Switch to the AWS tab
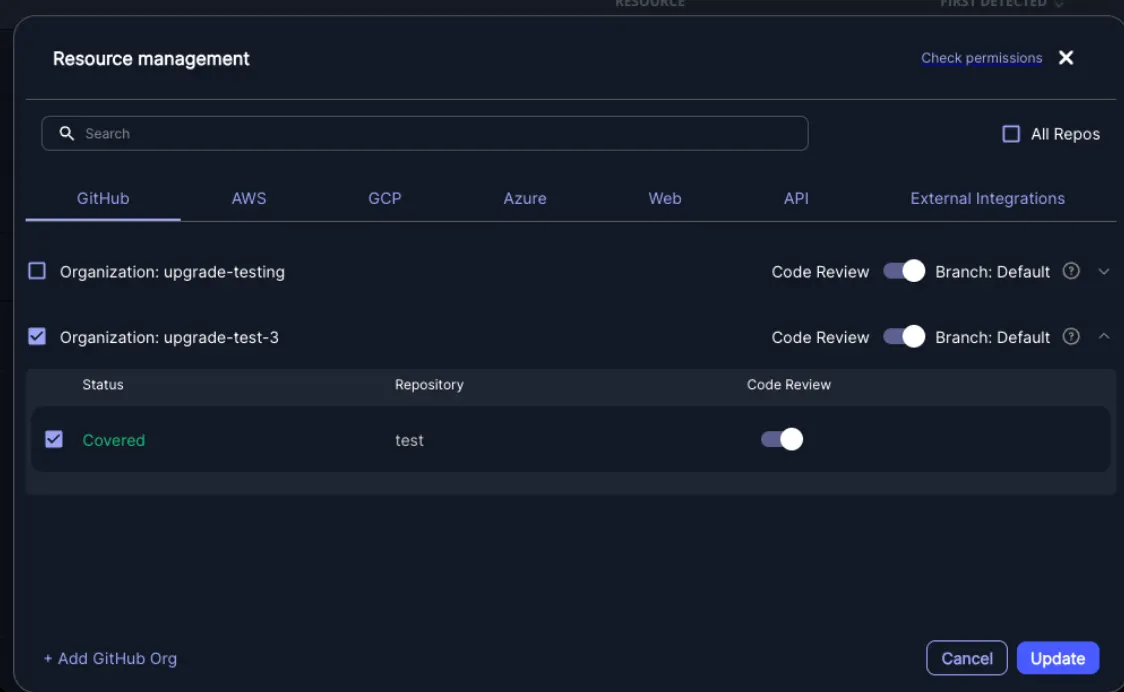This screenshot has height=692, width=1124. (249, 199)
